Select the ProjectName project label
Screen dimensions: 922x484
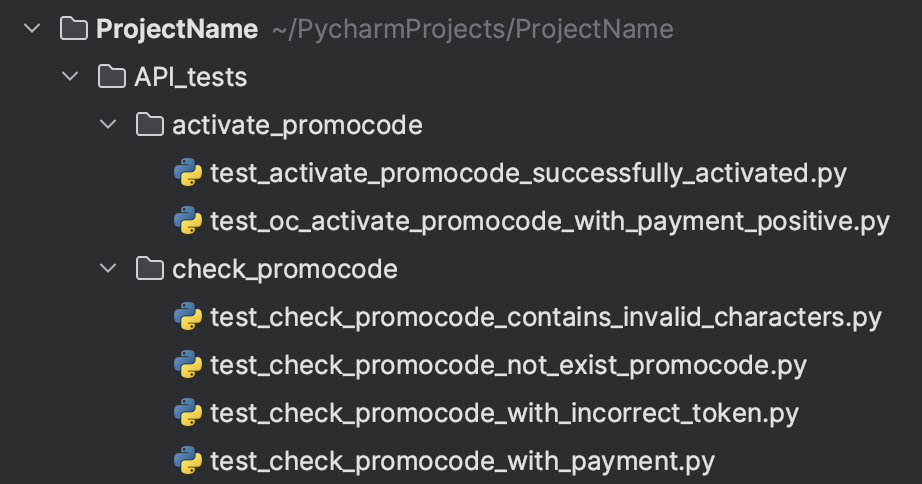coord(177,29)
